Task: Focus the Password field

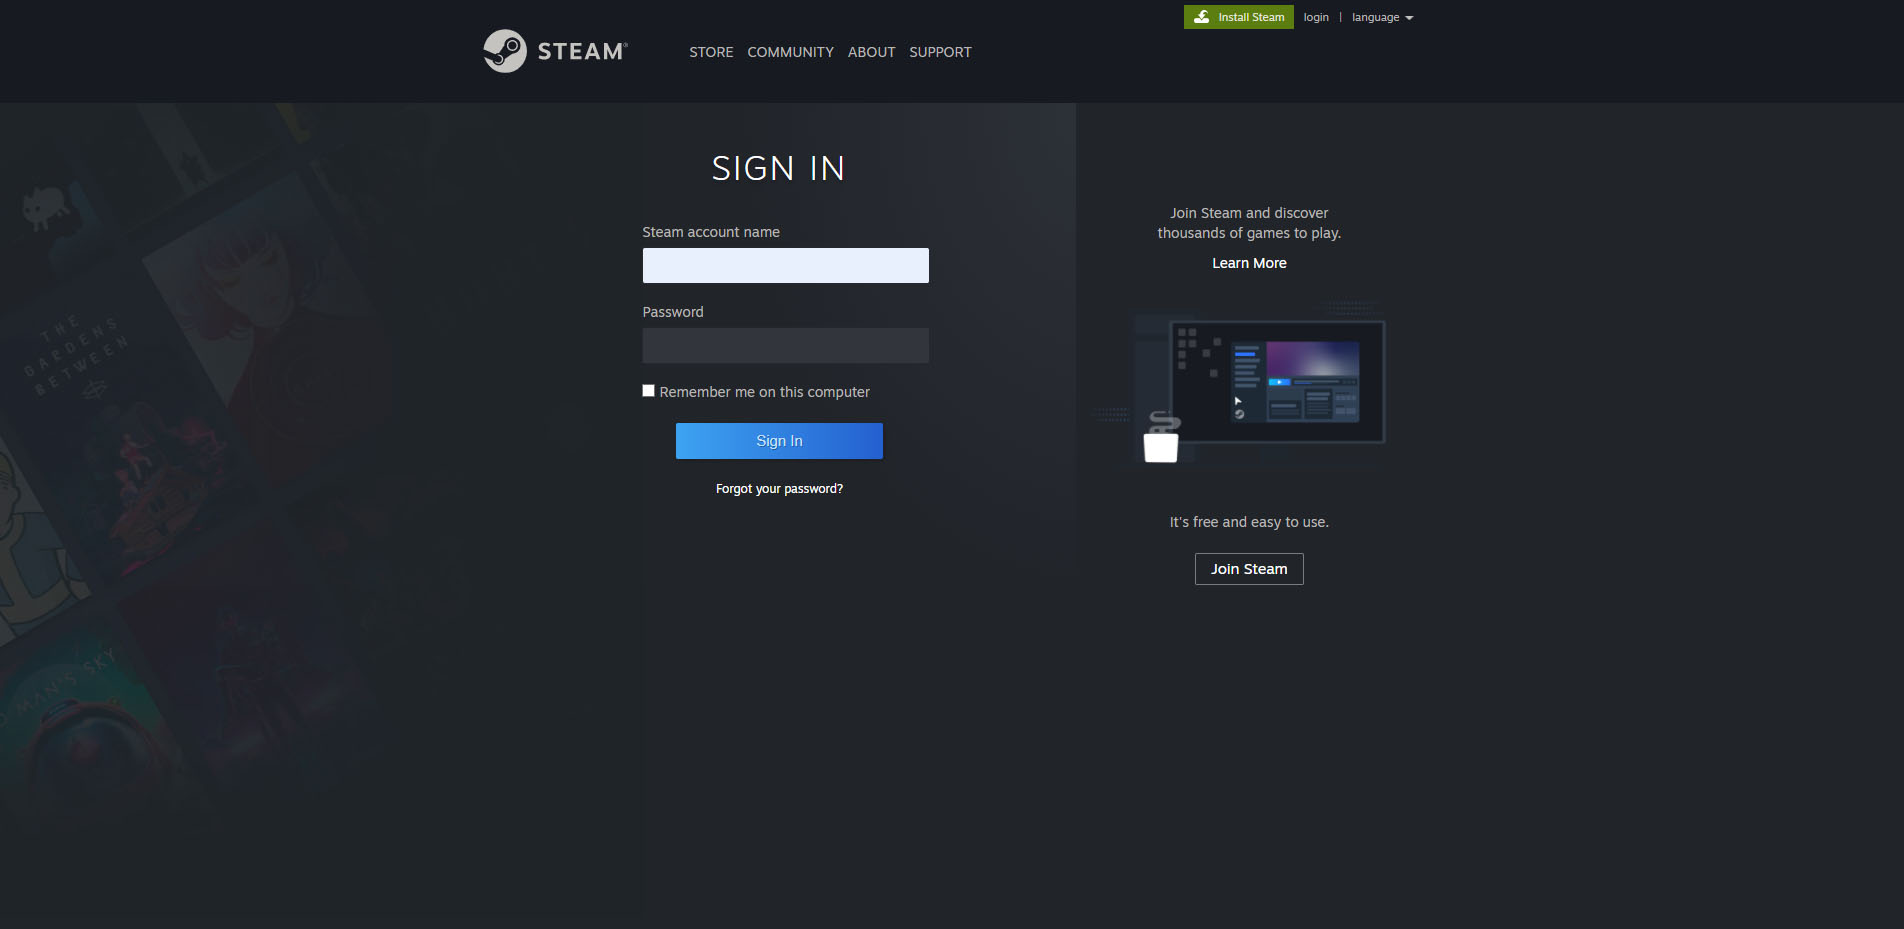Action: [x=785, y=345]
